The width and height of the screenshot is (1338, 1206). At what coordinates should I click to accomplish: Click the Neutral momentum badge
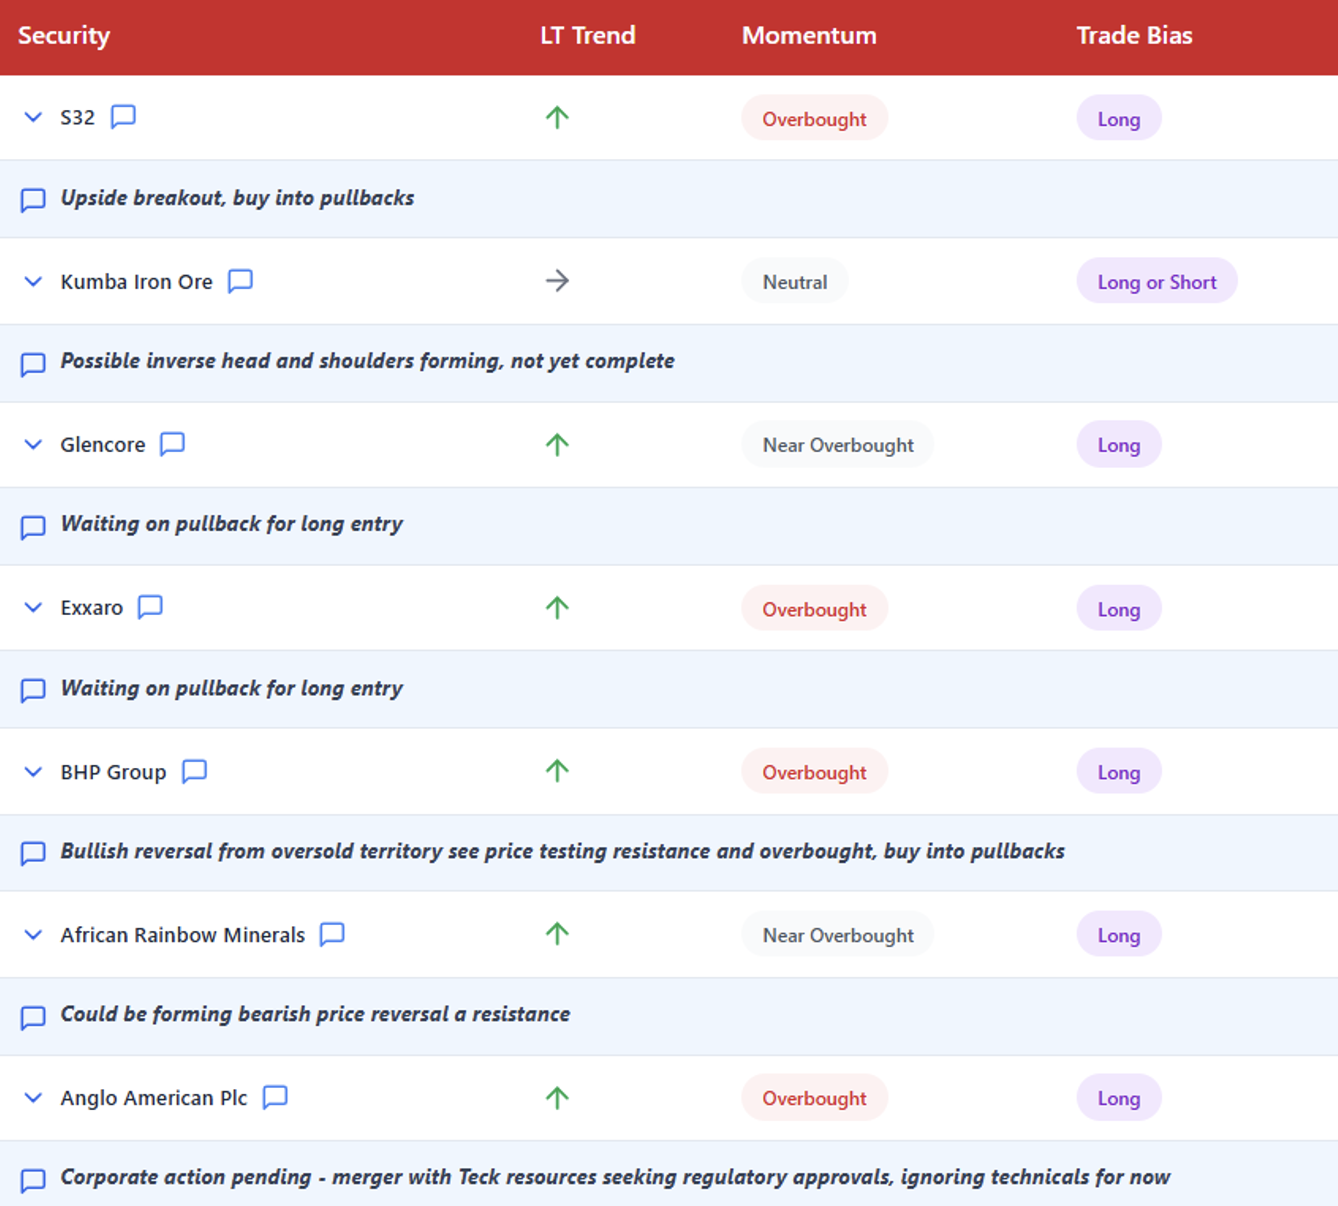click(x=794, y=282)
